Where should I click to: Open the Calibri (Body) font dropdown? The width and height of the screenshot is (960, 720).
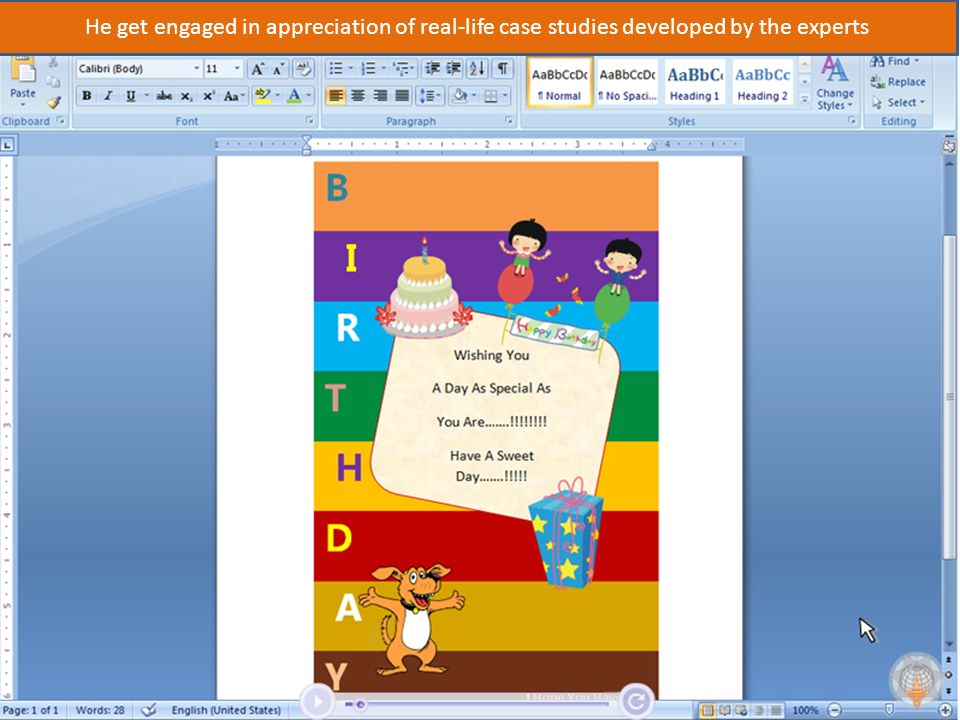(197, 69)
